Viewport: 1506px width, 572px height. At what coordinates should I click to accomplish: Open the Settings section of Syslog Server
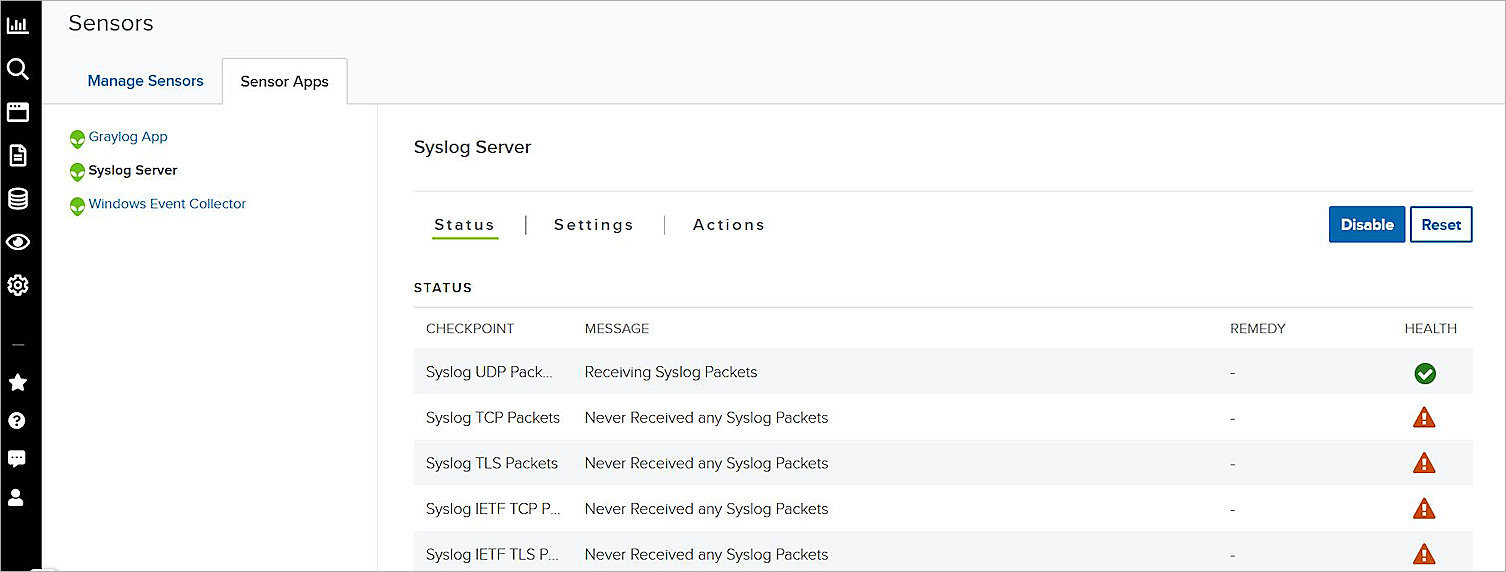[x=594, y=225]
